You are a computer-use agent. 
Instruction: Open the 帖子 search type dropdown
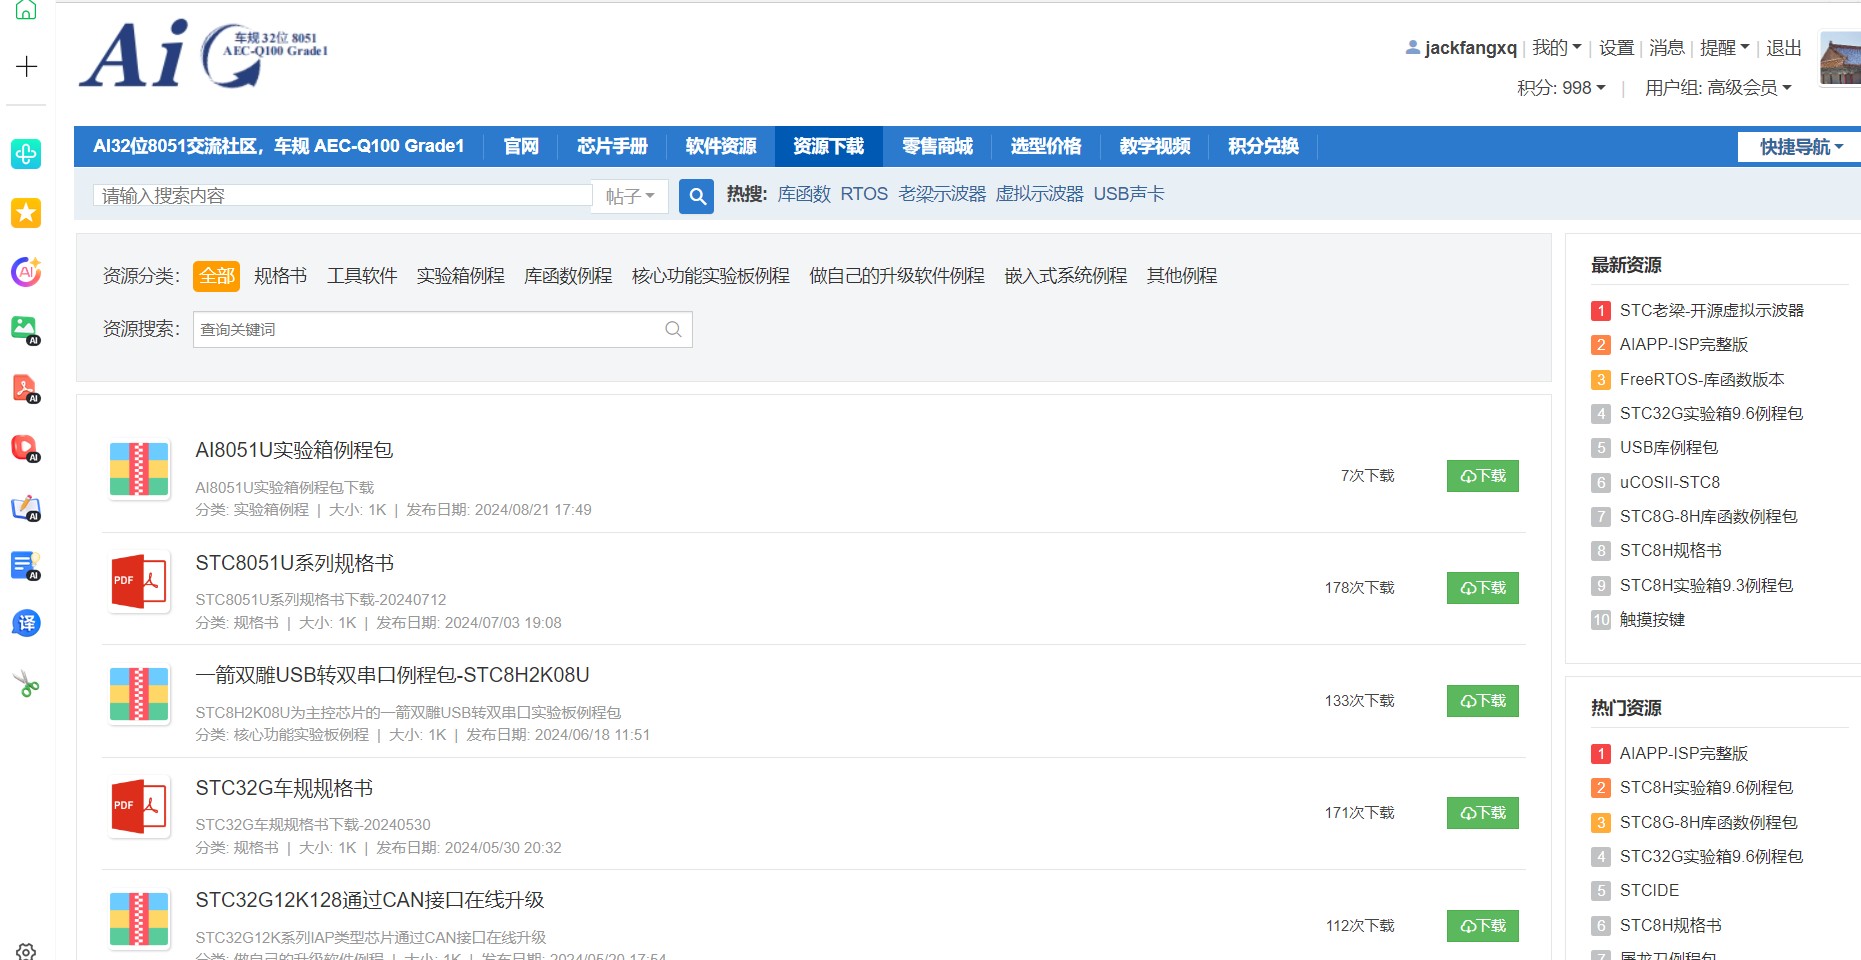coord(630,196)
